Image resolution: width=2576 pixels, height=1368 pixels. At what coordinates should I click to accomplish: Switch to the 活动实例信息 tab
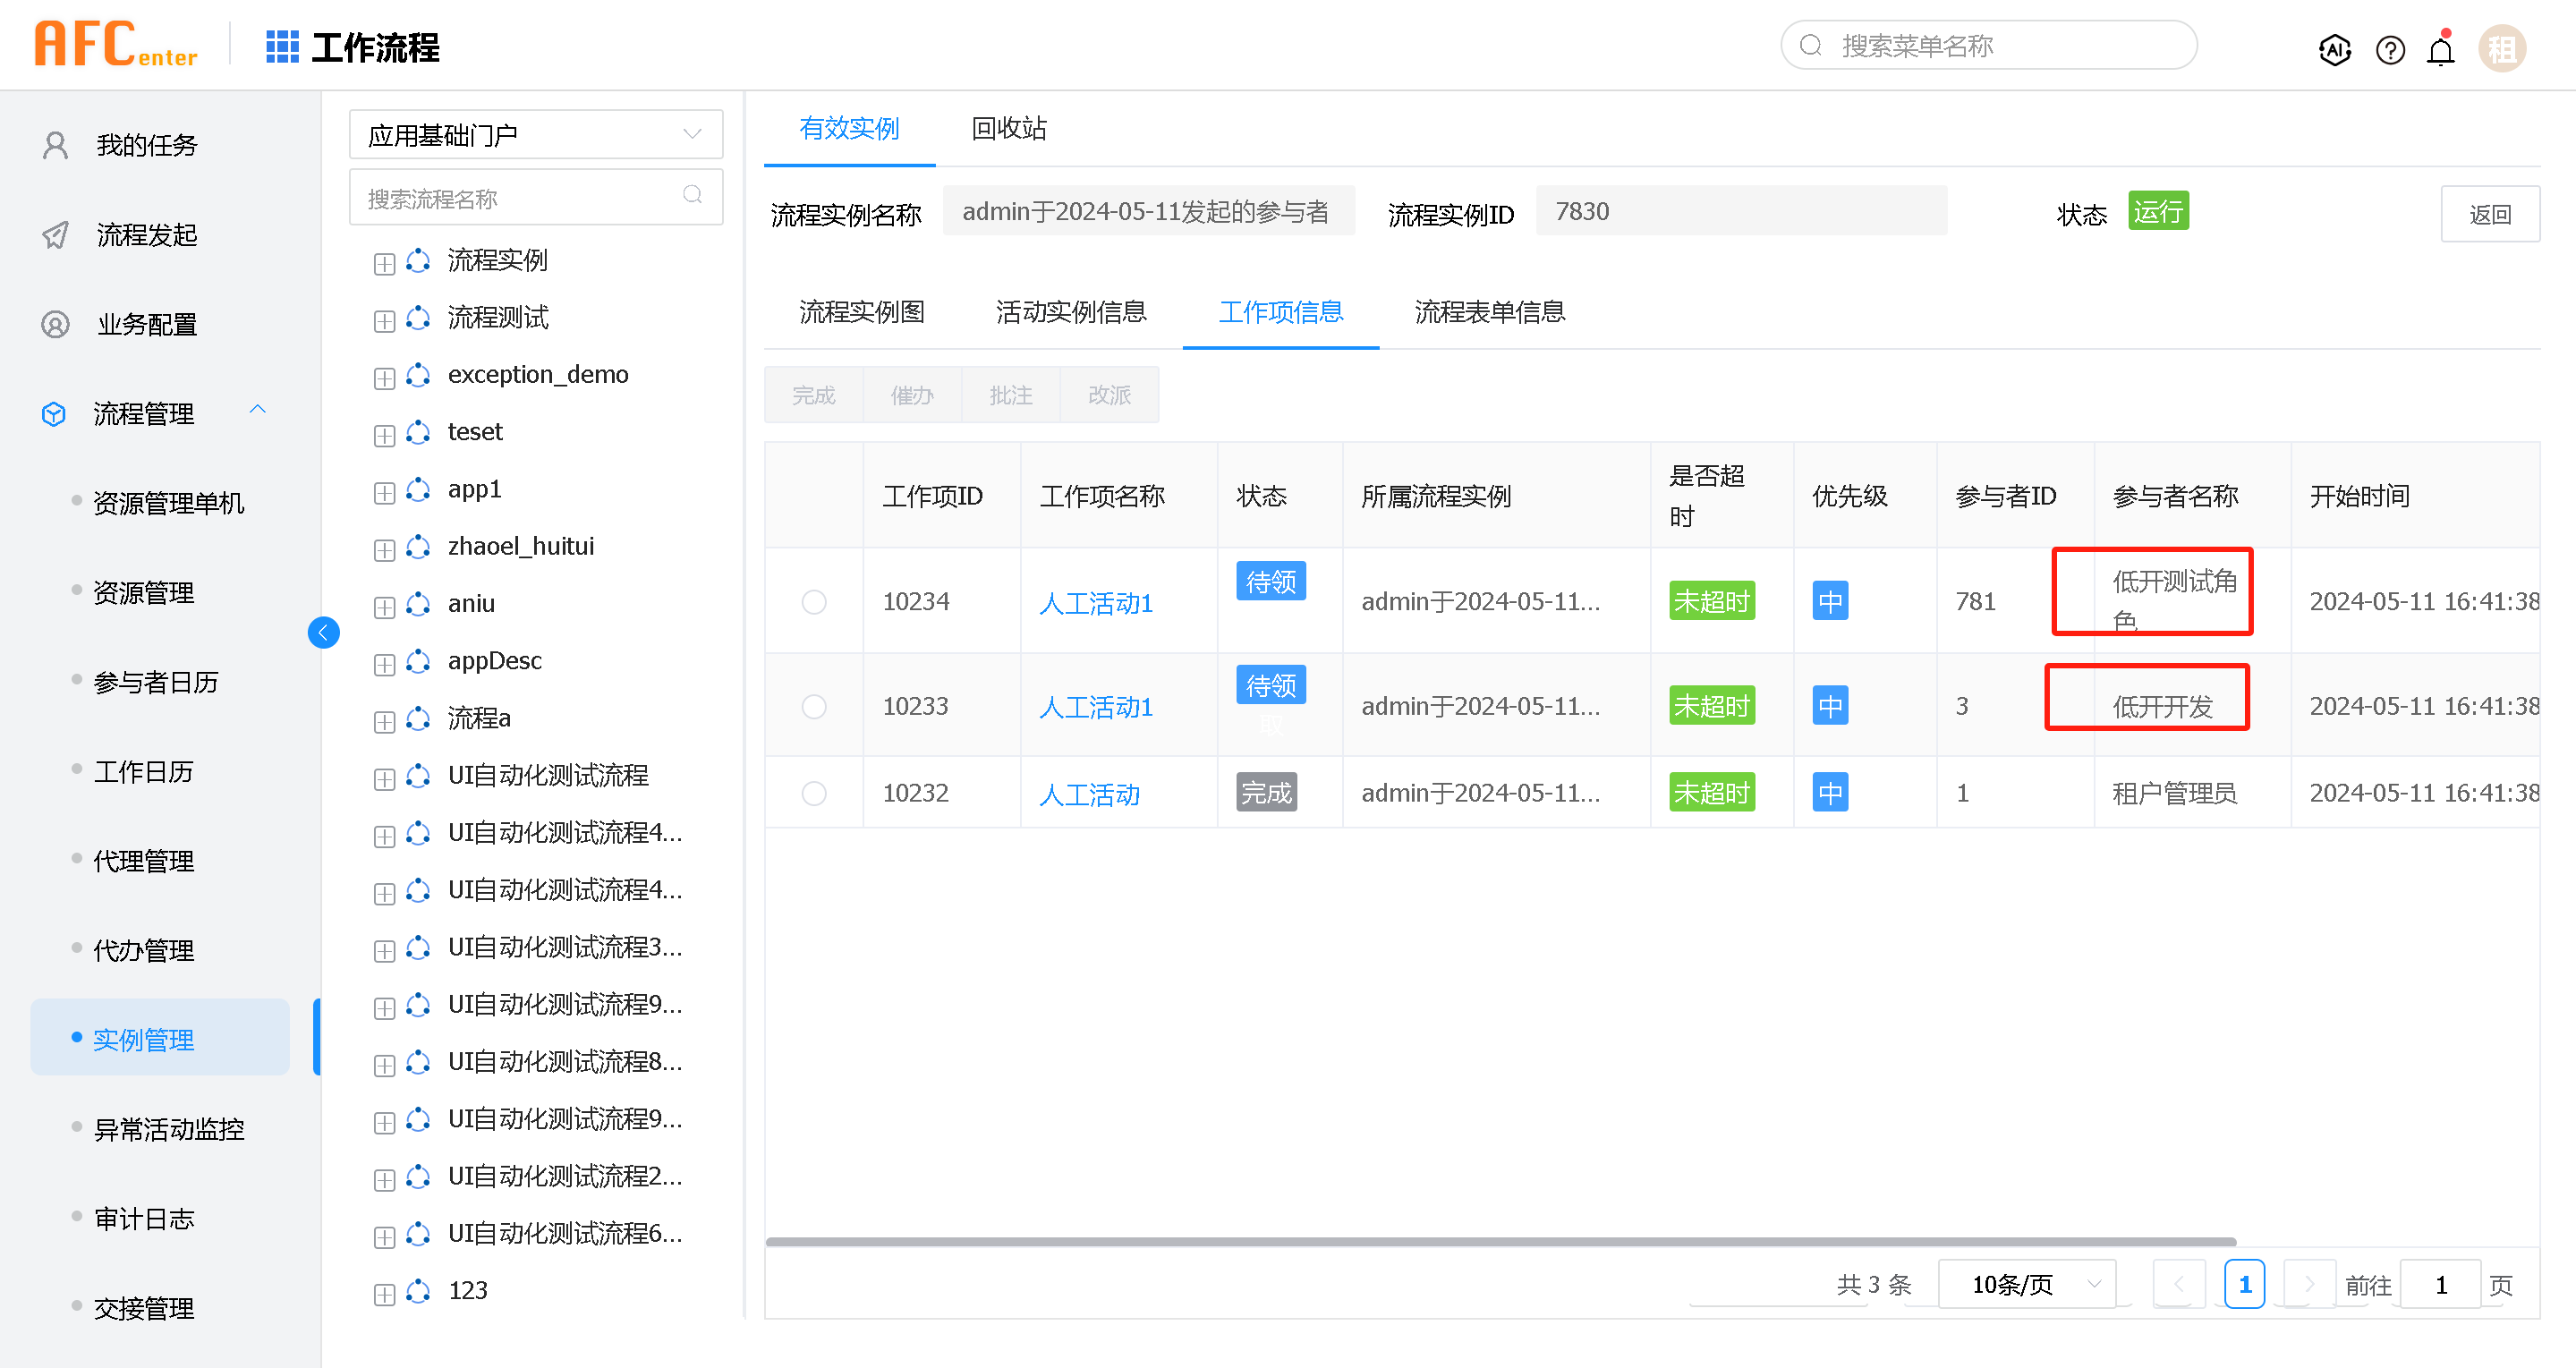(x=1070, y=312)
